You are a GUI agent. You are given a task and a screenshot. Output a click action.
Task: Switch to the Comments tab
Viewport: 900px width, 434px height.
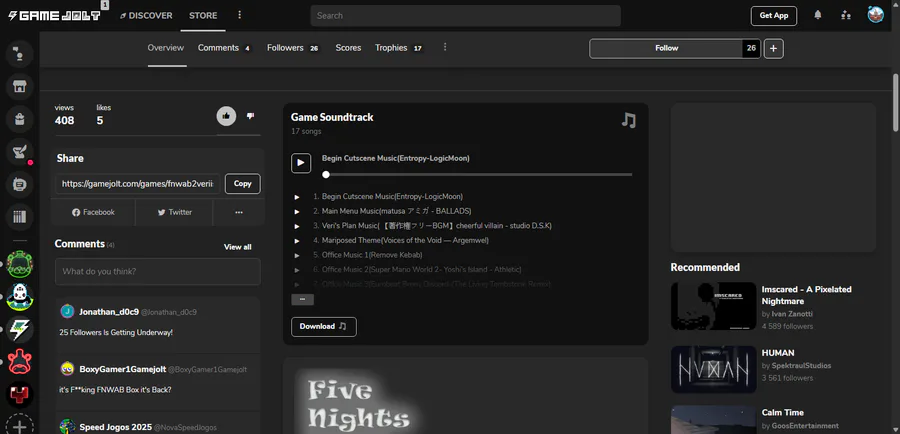(224, 48)
